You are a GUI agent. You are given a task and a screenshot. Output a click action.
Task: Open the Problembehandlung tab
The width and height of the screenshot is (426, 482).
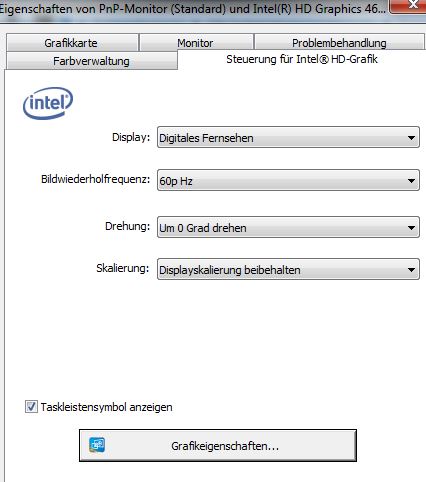(x=339, y=43)
